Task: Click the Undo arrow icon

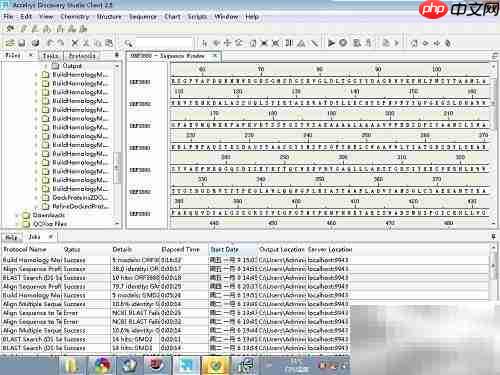Action: [x=50, y=43]
